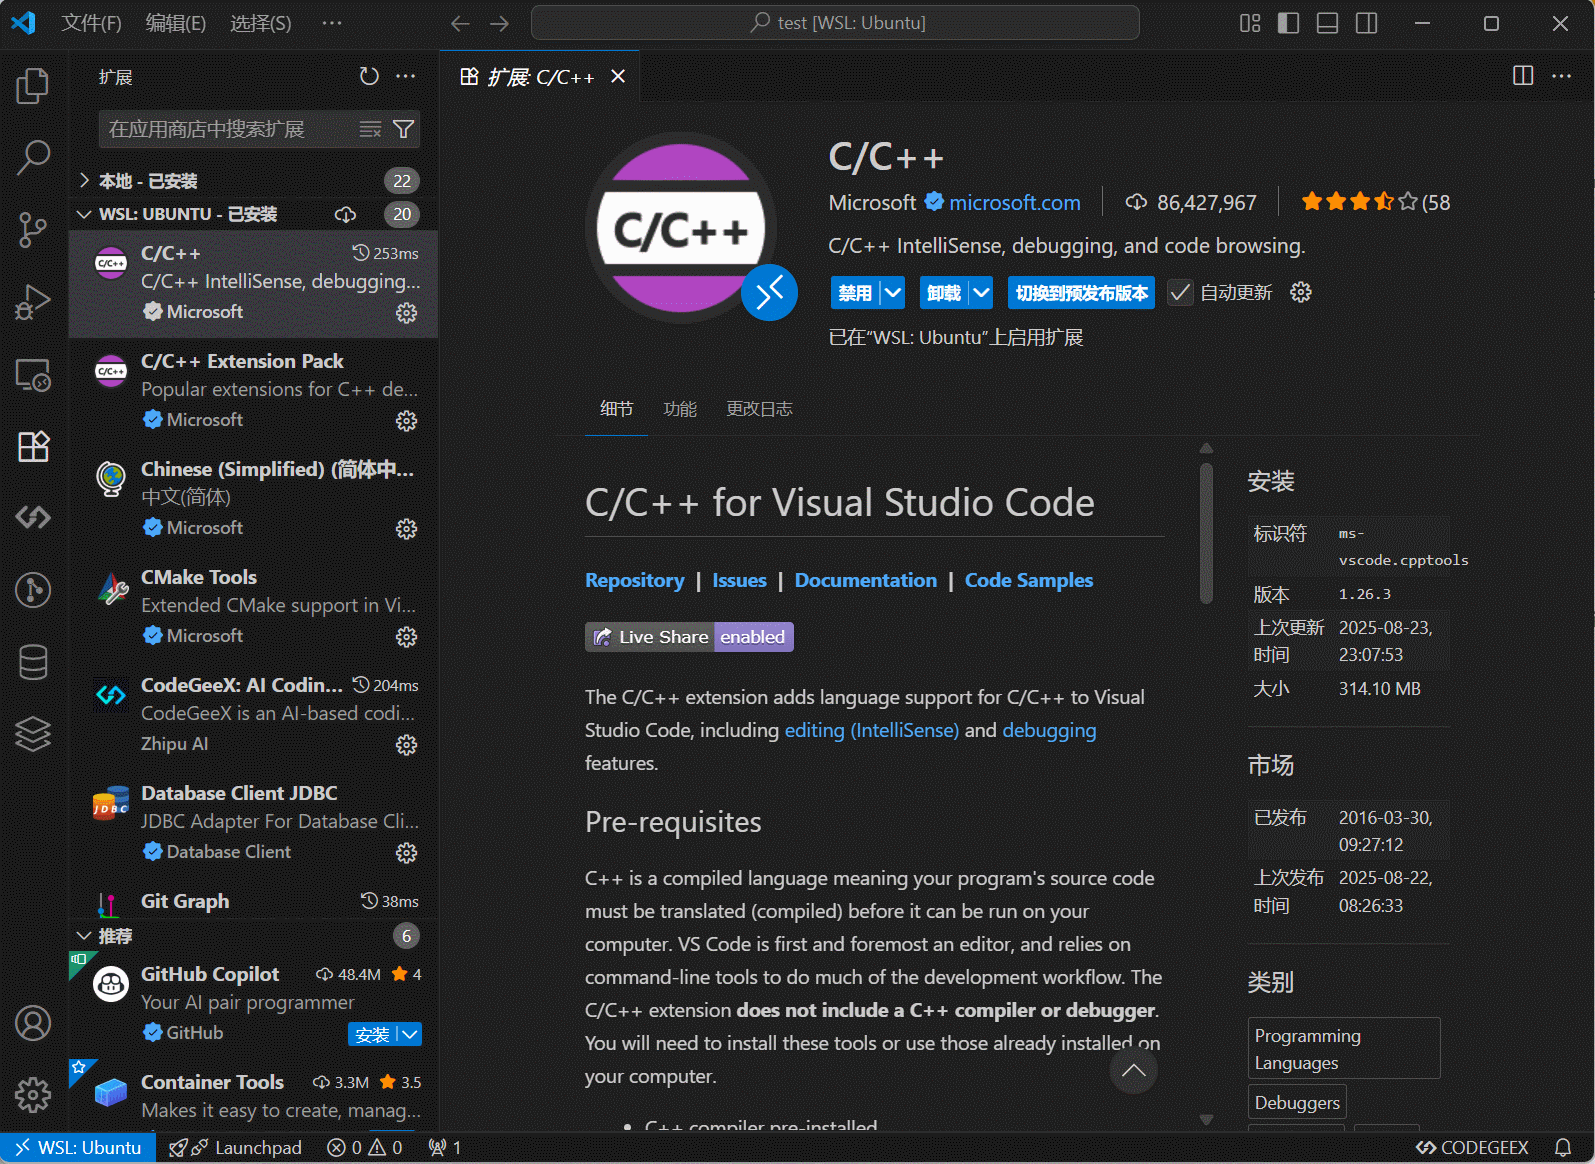
Task: Click the disable extension button
Action: point(855,293)
